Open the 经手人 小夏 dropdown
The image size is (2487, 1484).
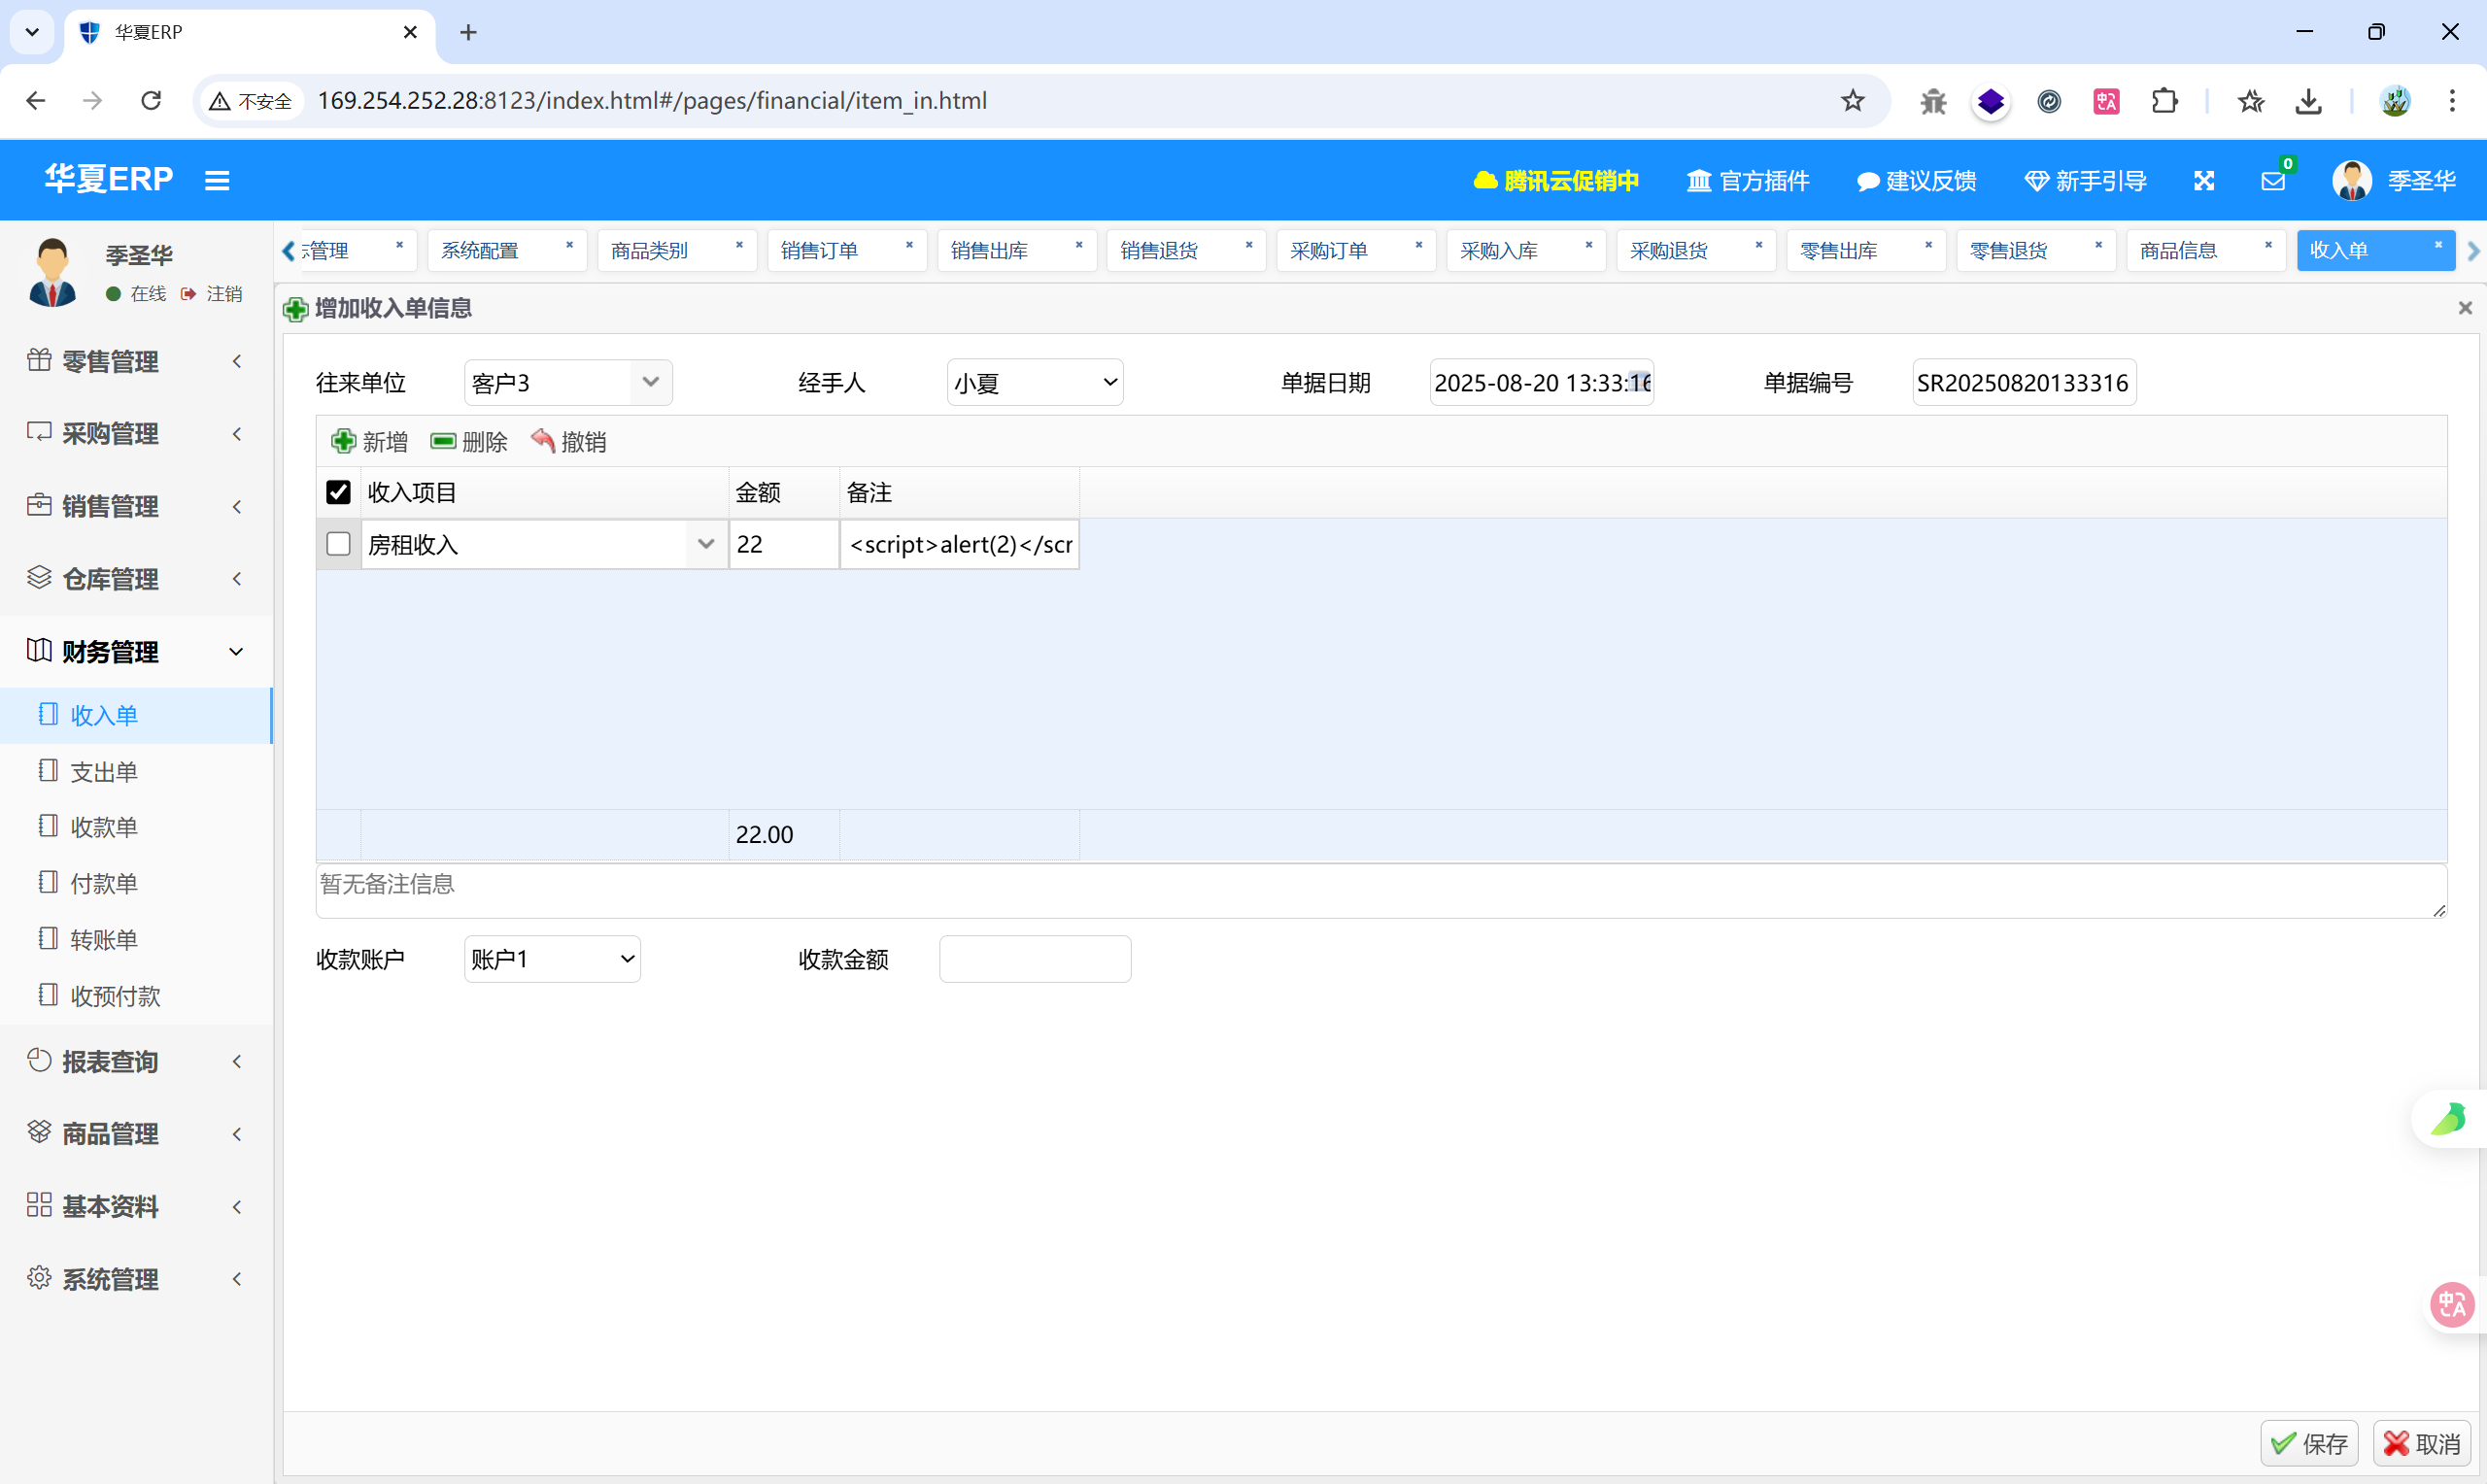[1035, 382]
